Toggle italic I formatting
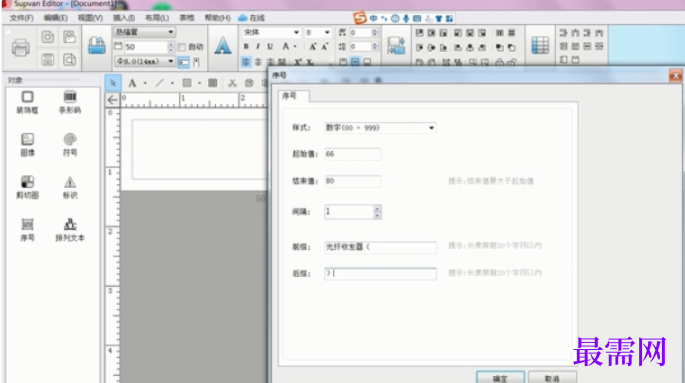Image resolution: width=685 pixels, height=383 pixels. tap(258, 47)
